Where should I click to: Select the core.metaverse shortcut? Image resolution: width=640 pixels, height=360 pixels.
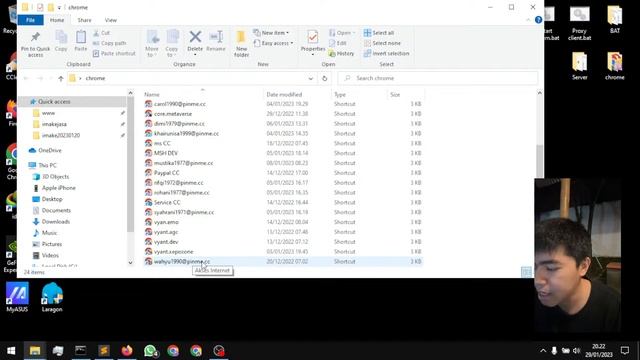tap(173, 114)
